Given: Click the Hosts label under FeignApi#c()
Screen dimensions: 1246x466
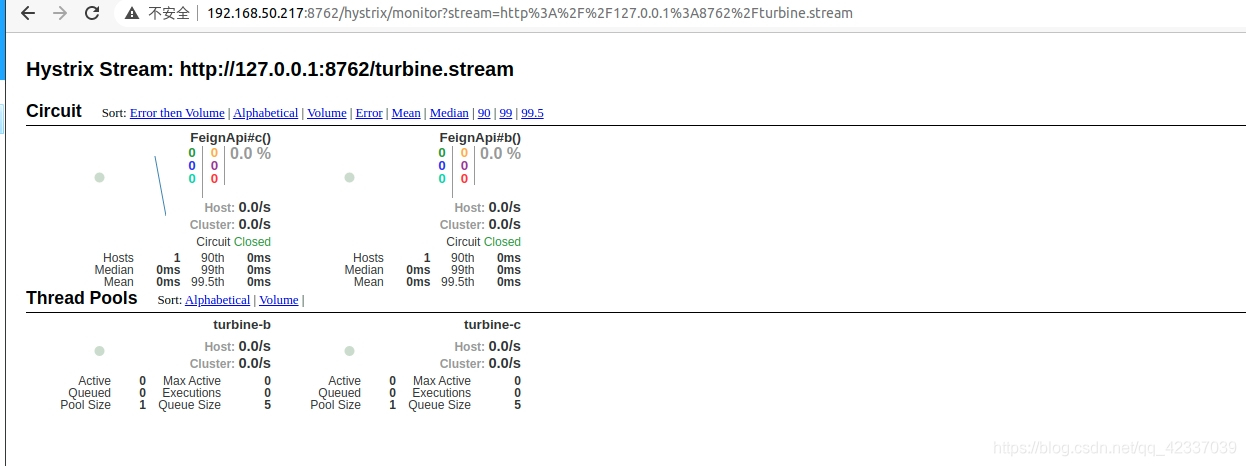Looking at the screenshot, I should tap(118, 258).
